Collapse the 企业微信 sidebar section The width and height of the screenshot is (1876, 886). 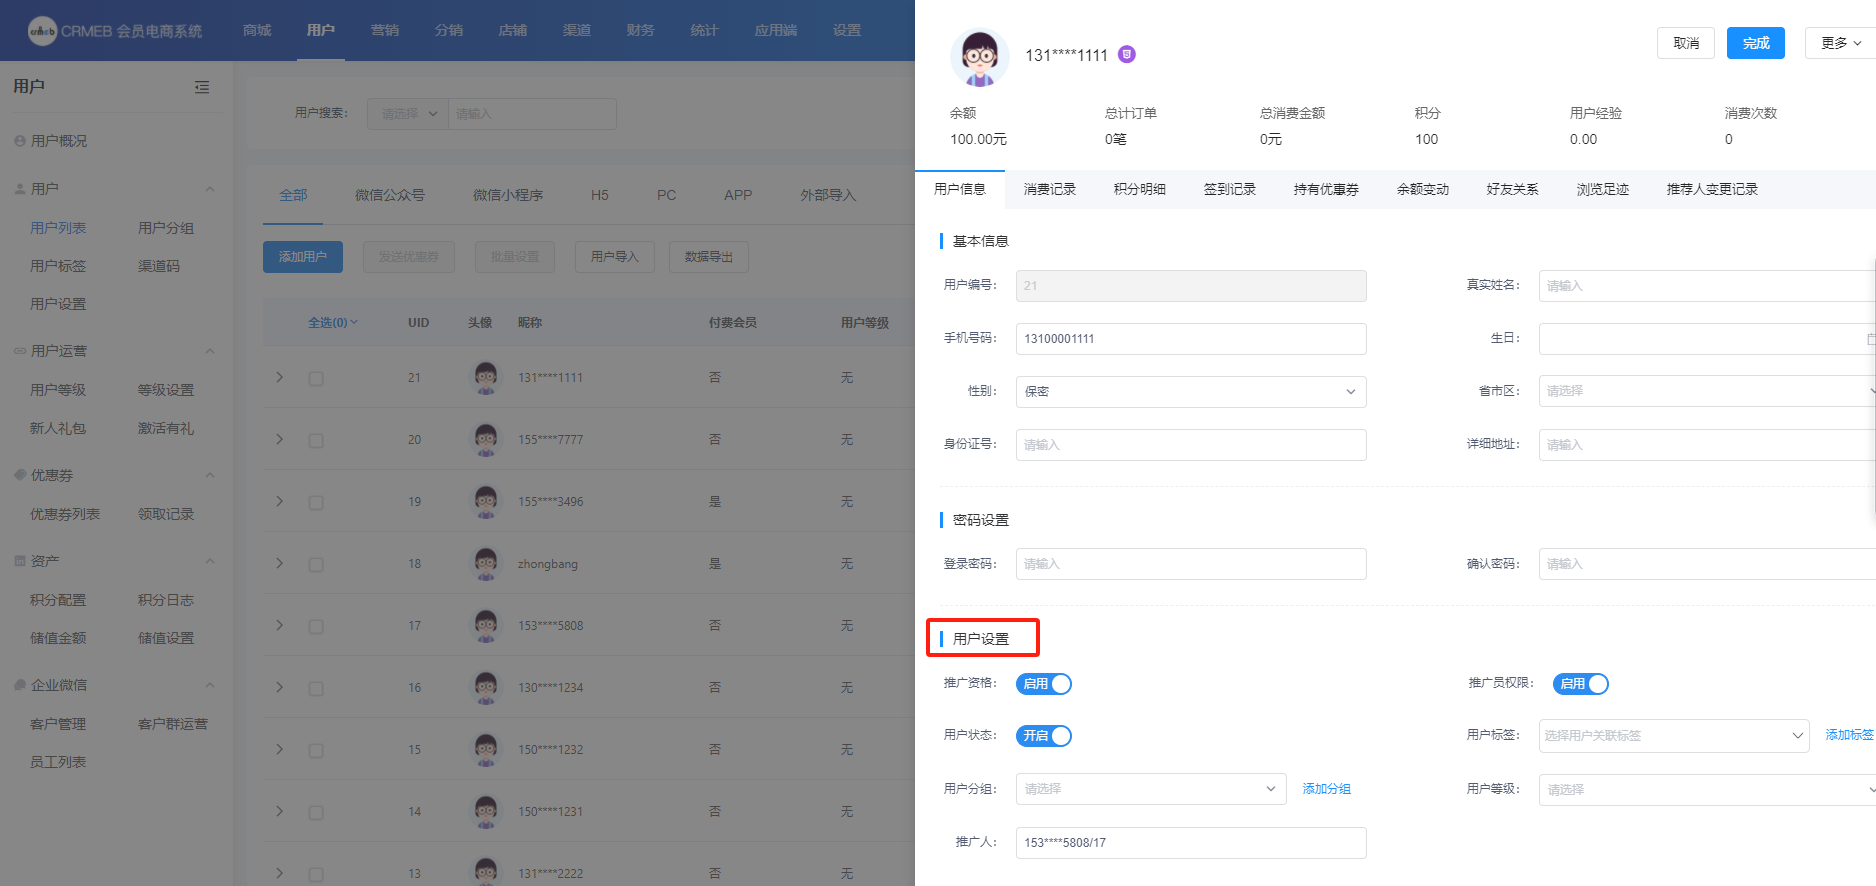point(210,685)
